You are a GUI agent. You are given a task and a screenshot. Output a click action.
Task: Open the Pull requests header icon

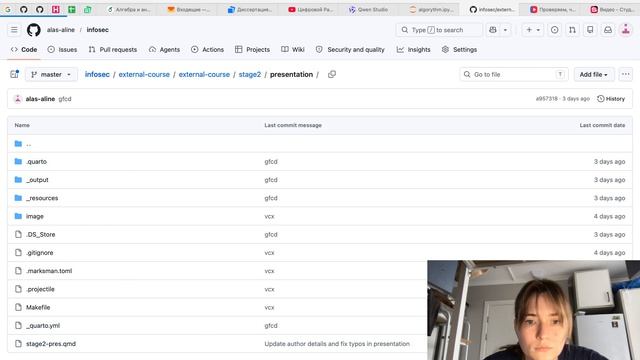tap(572, 30)
